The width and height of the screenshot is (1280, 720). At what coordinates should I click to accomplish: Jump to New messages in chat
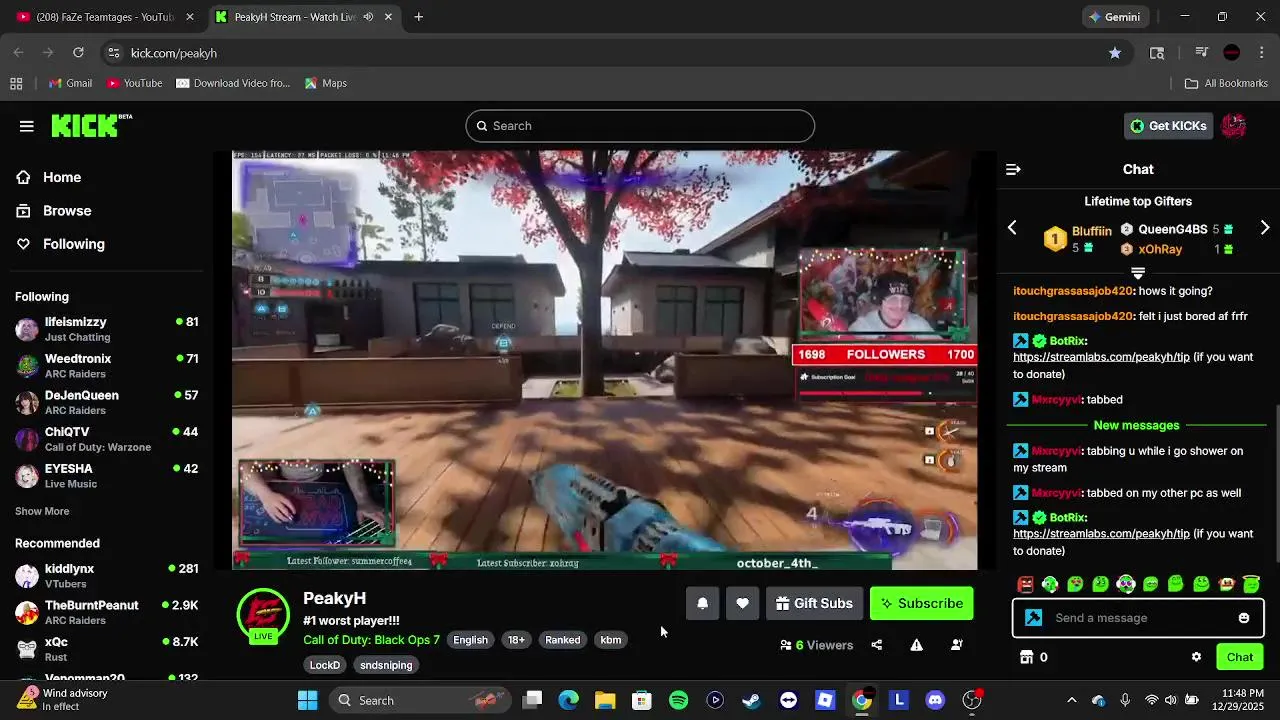click(1137, 425)
